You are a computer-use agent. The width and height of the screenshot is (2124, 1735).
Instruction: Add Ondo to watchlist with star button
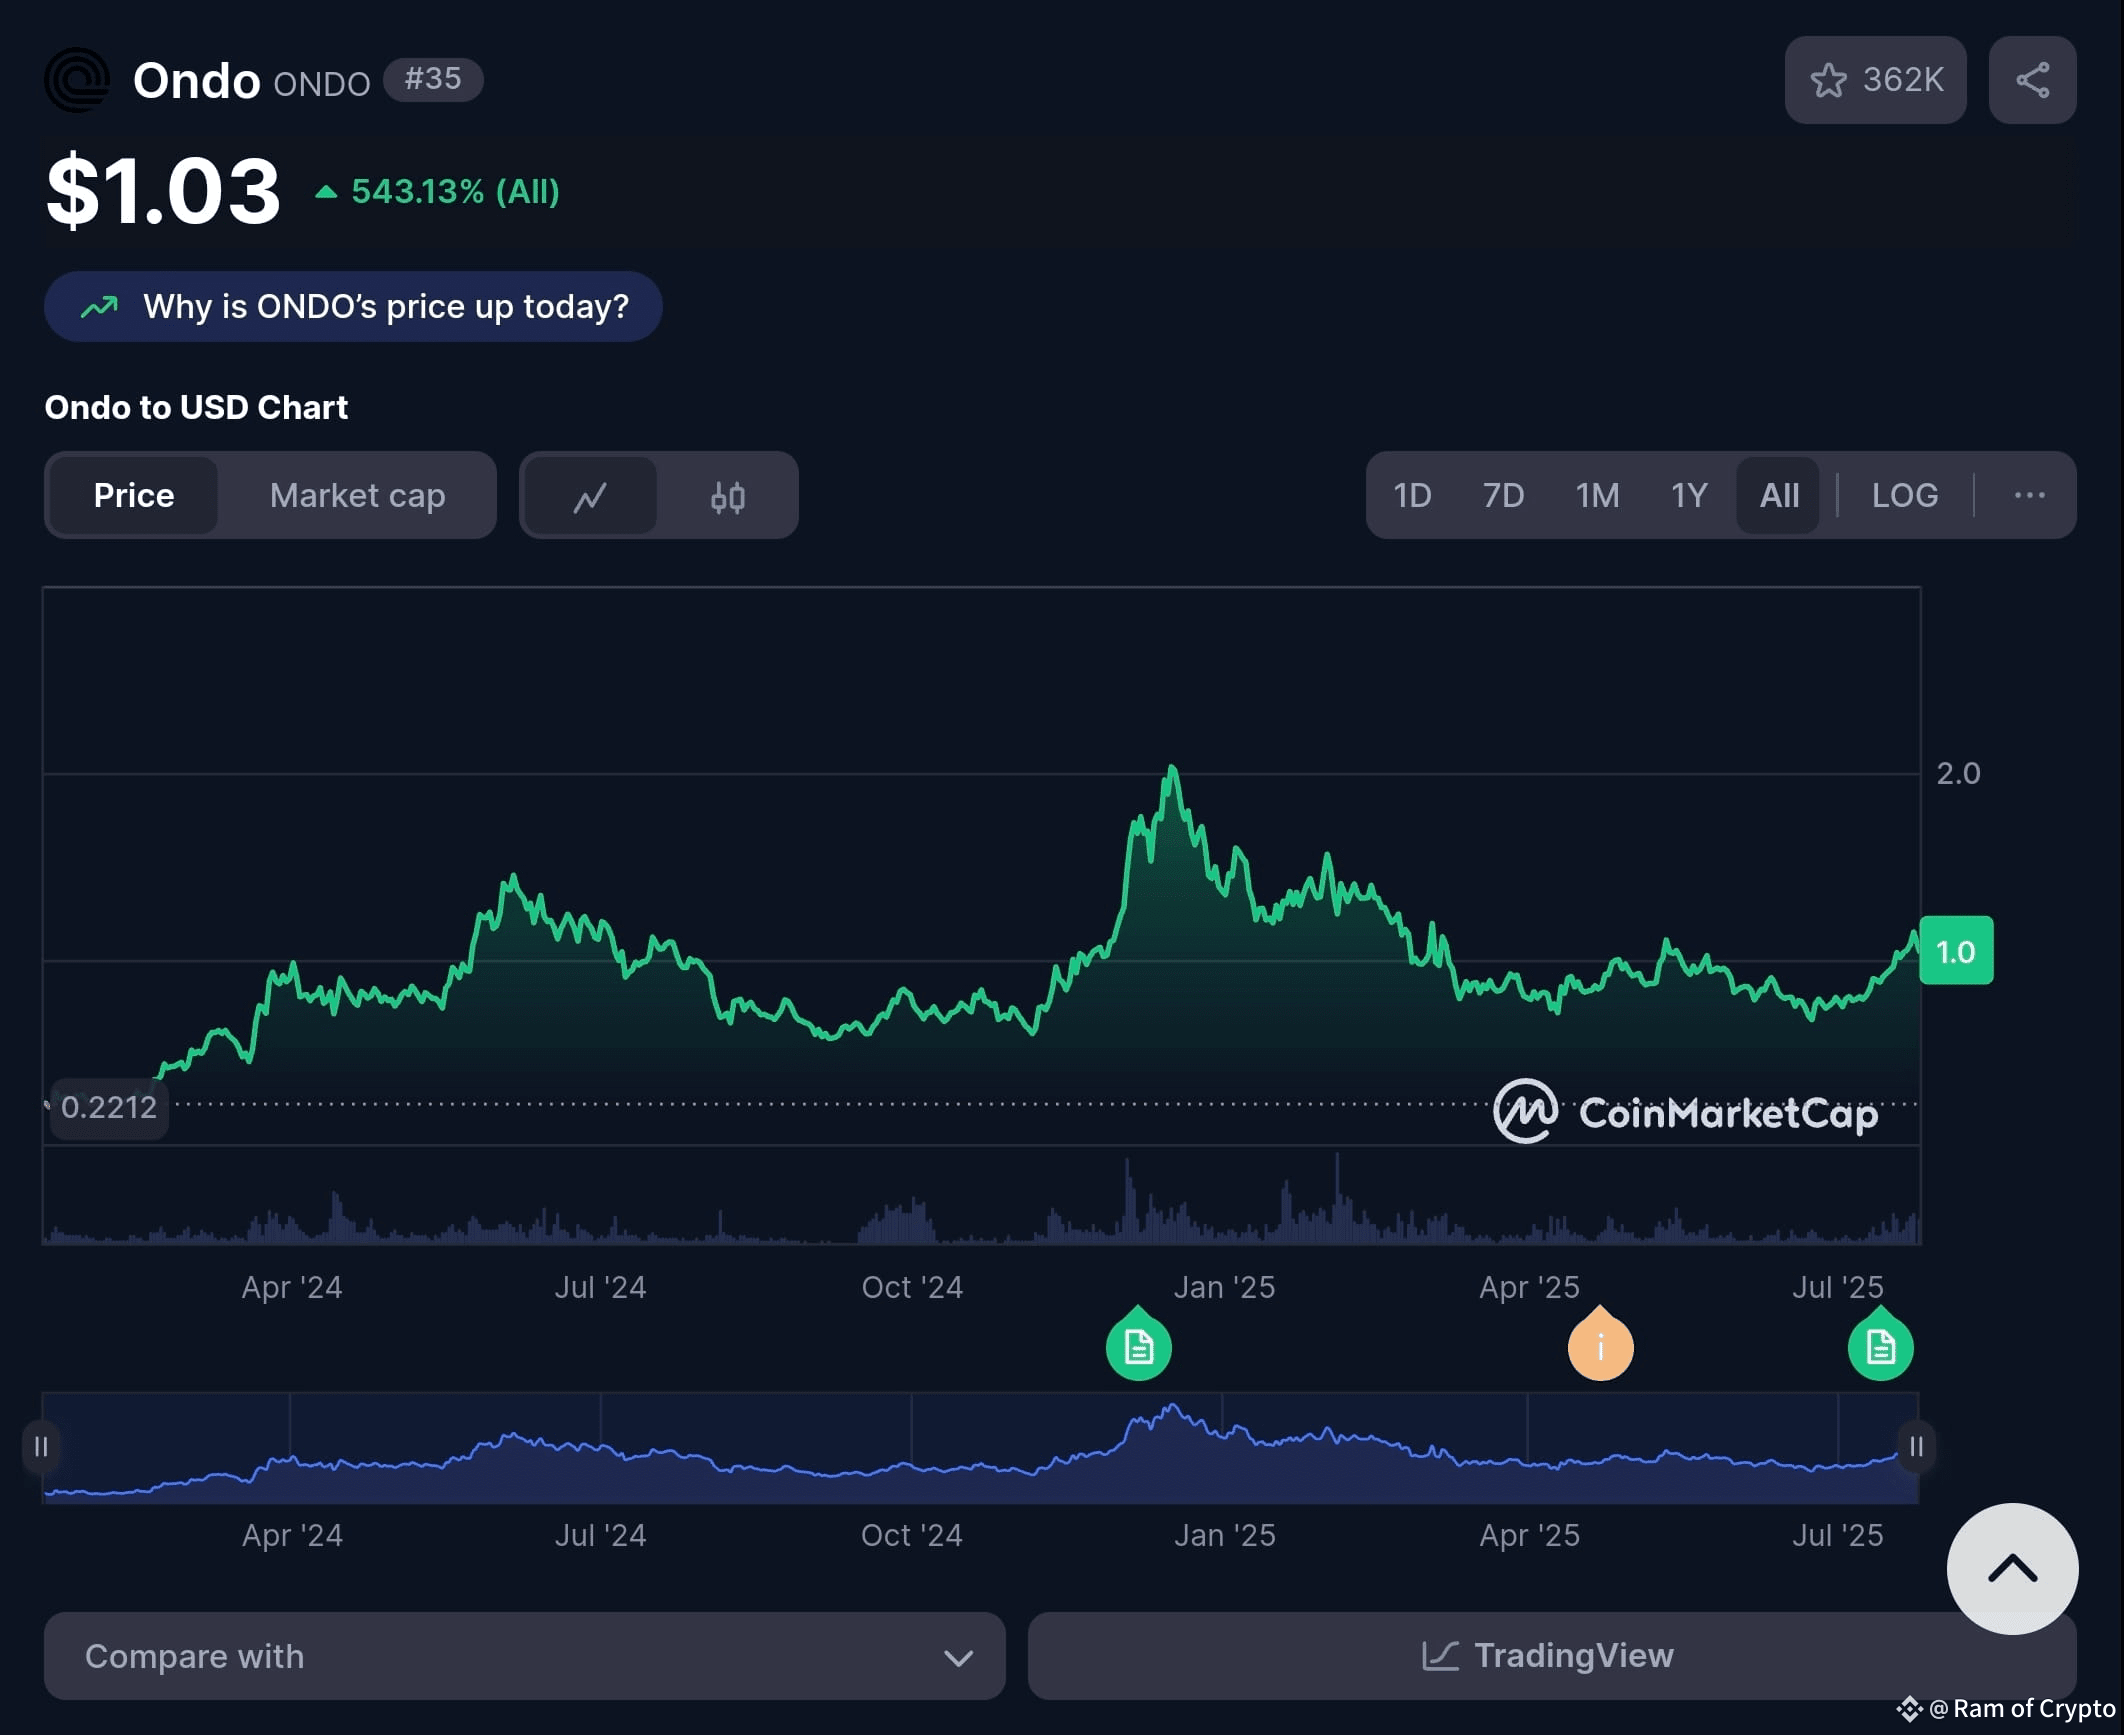click(x=1875, y=80)
